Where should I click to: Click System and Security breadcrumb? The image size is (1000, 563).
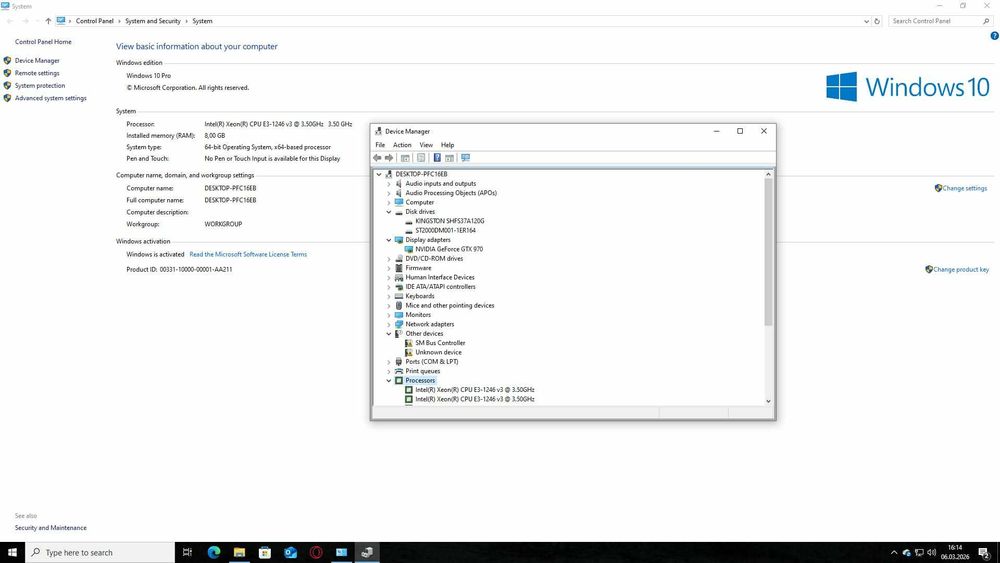153,21
